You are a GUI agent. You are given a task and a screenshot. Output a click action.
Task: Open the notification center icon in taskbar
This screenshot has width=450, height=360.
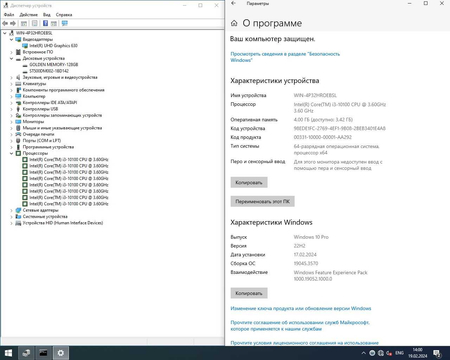[x=437, y=353]
